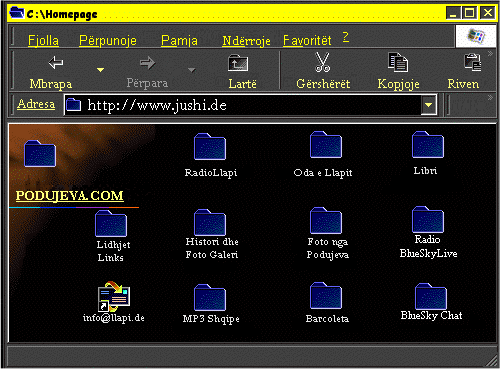This screenshot has width=500, height=369.
Task: Click the Libri label text
Action: (x=425, y=171)
